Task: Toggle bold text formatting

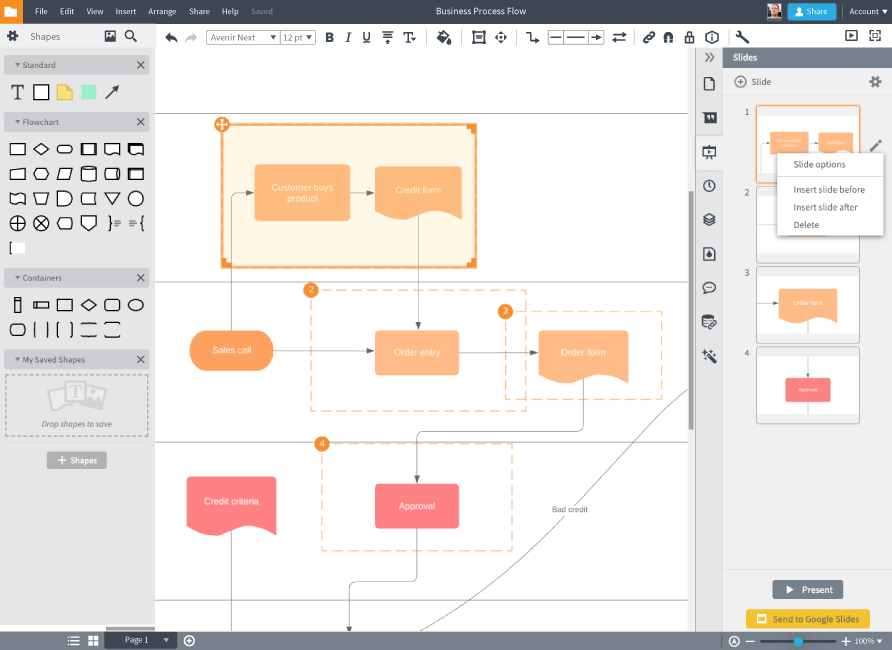Action: point(329,37)
